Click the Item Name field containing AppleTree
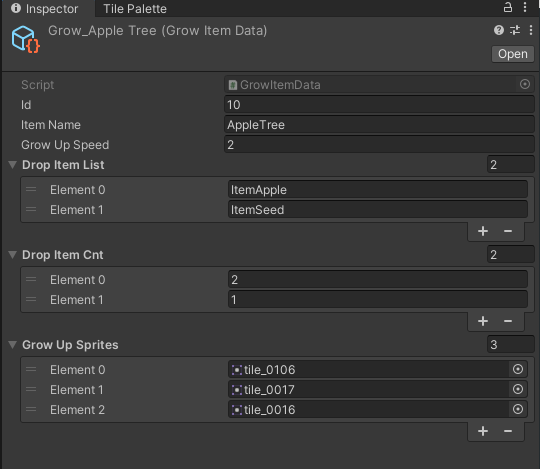Viewport: 540px width, 469px height. 379,125
